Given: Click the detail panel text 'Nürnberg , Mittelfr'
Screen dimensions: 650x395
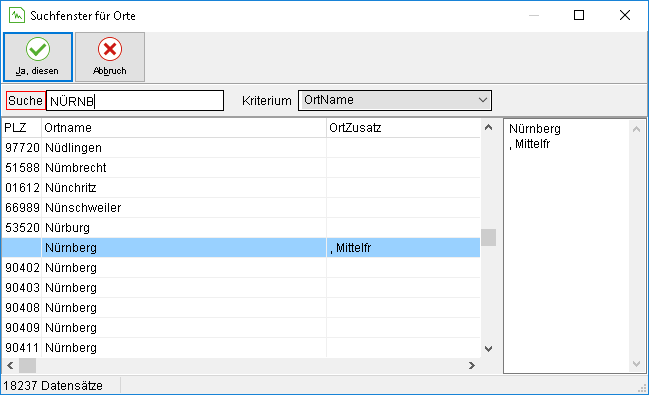Looking at the screenshot, I should 535,136.
